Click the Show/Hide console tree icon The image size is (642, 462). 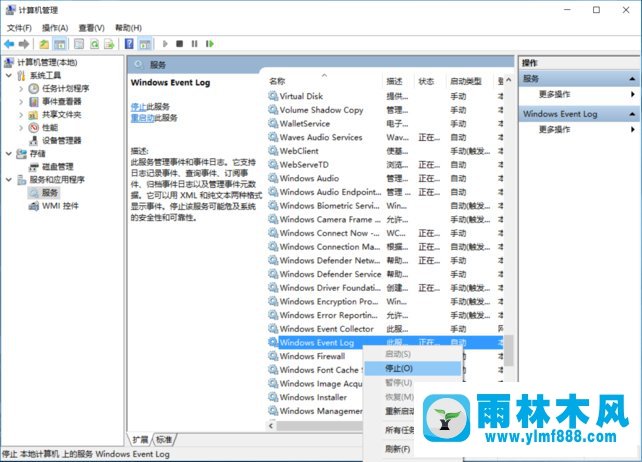(60, 44)
